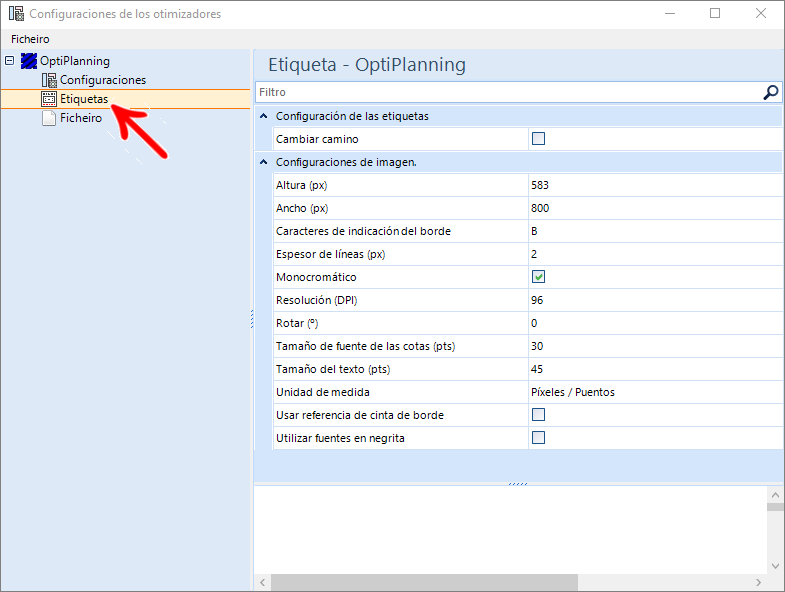Click the Filtro search field

pyautogui.click(x=508, y=92)
